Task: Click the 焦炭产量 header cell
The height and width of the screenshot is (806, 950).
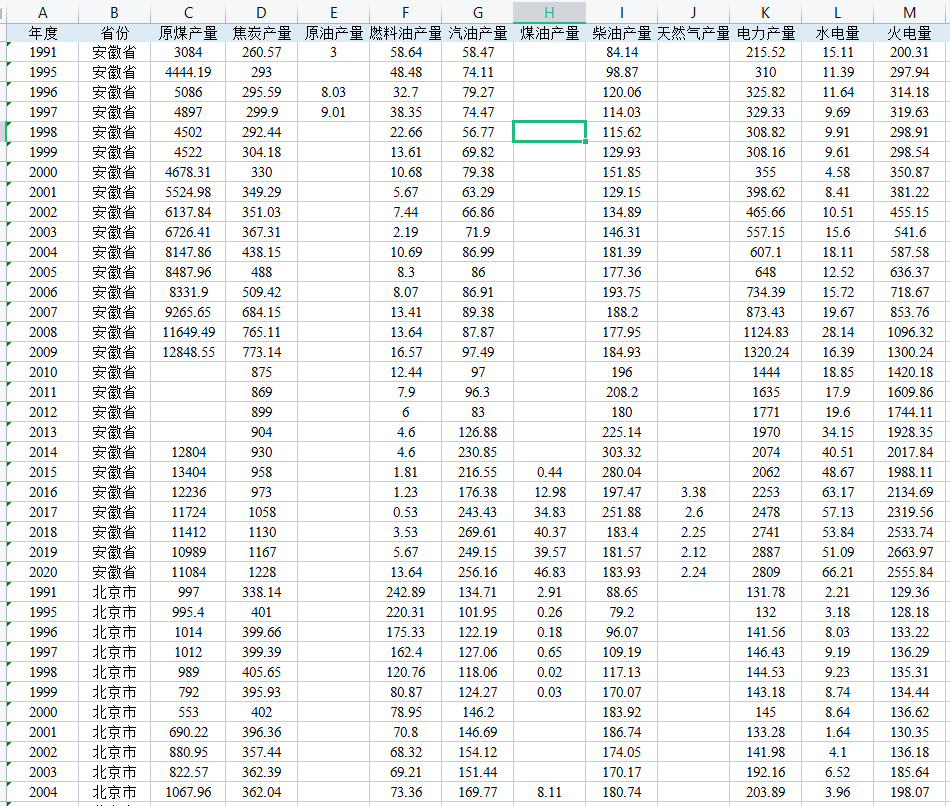Action: tap(260, 32)
